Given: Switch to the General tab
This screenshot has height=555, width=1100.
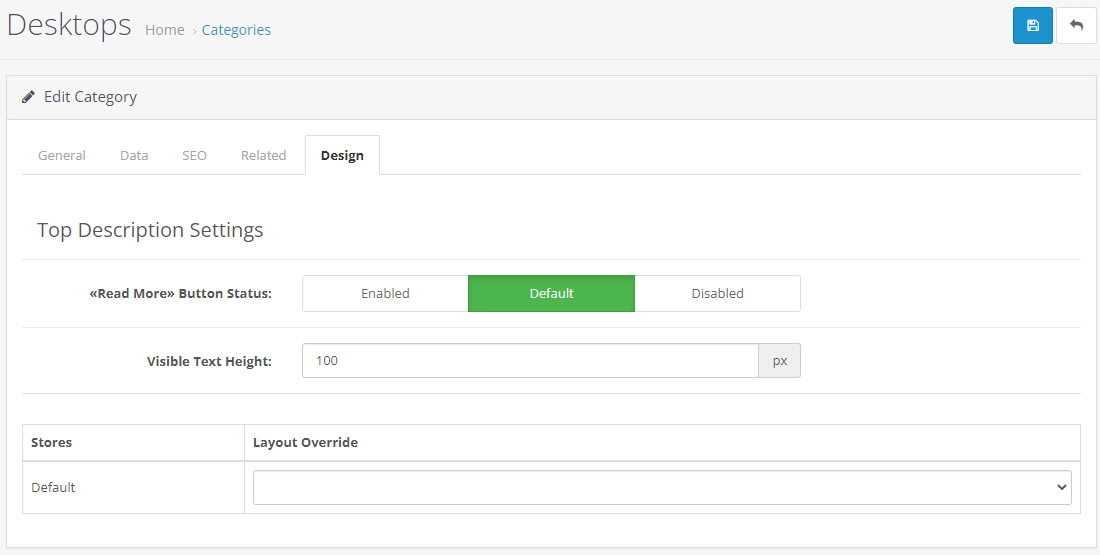Looking at the screenshot, I should point(62,155).
